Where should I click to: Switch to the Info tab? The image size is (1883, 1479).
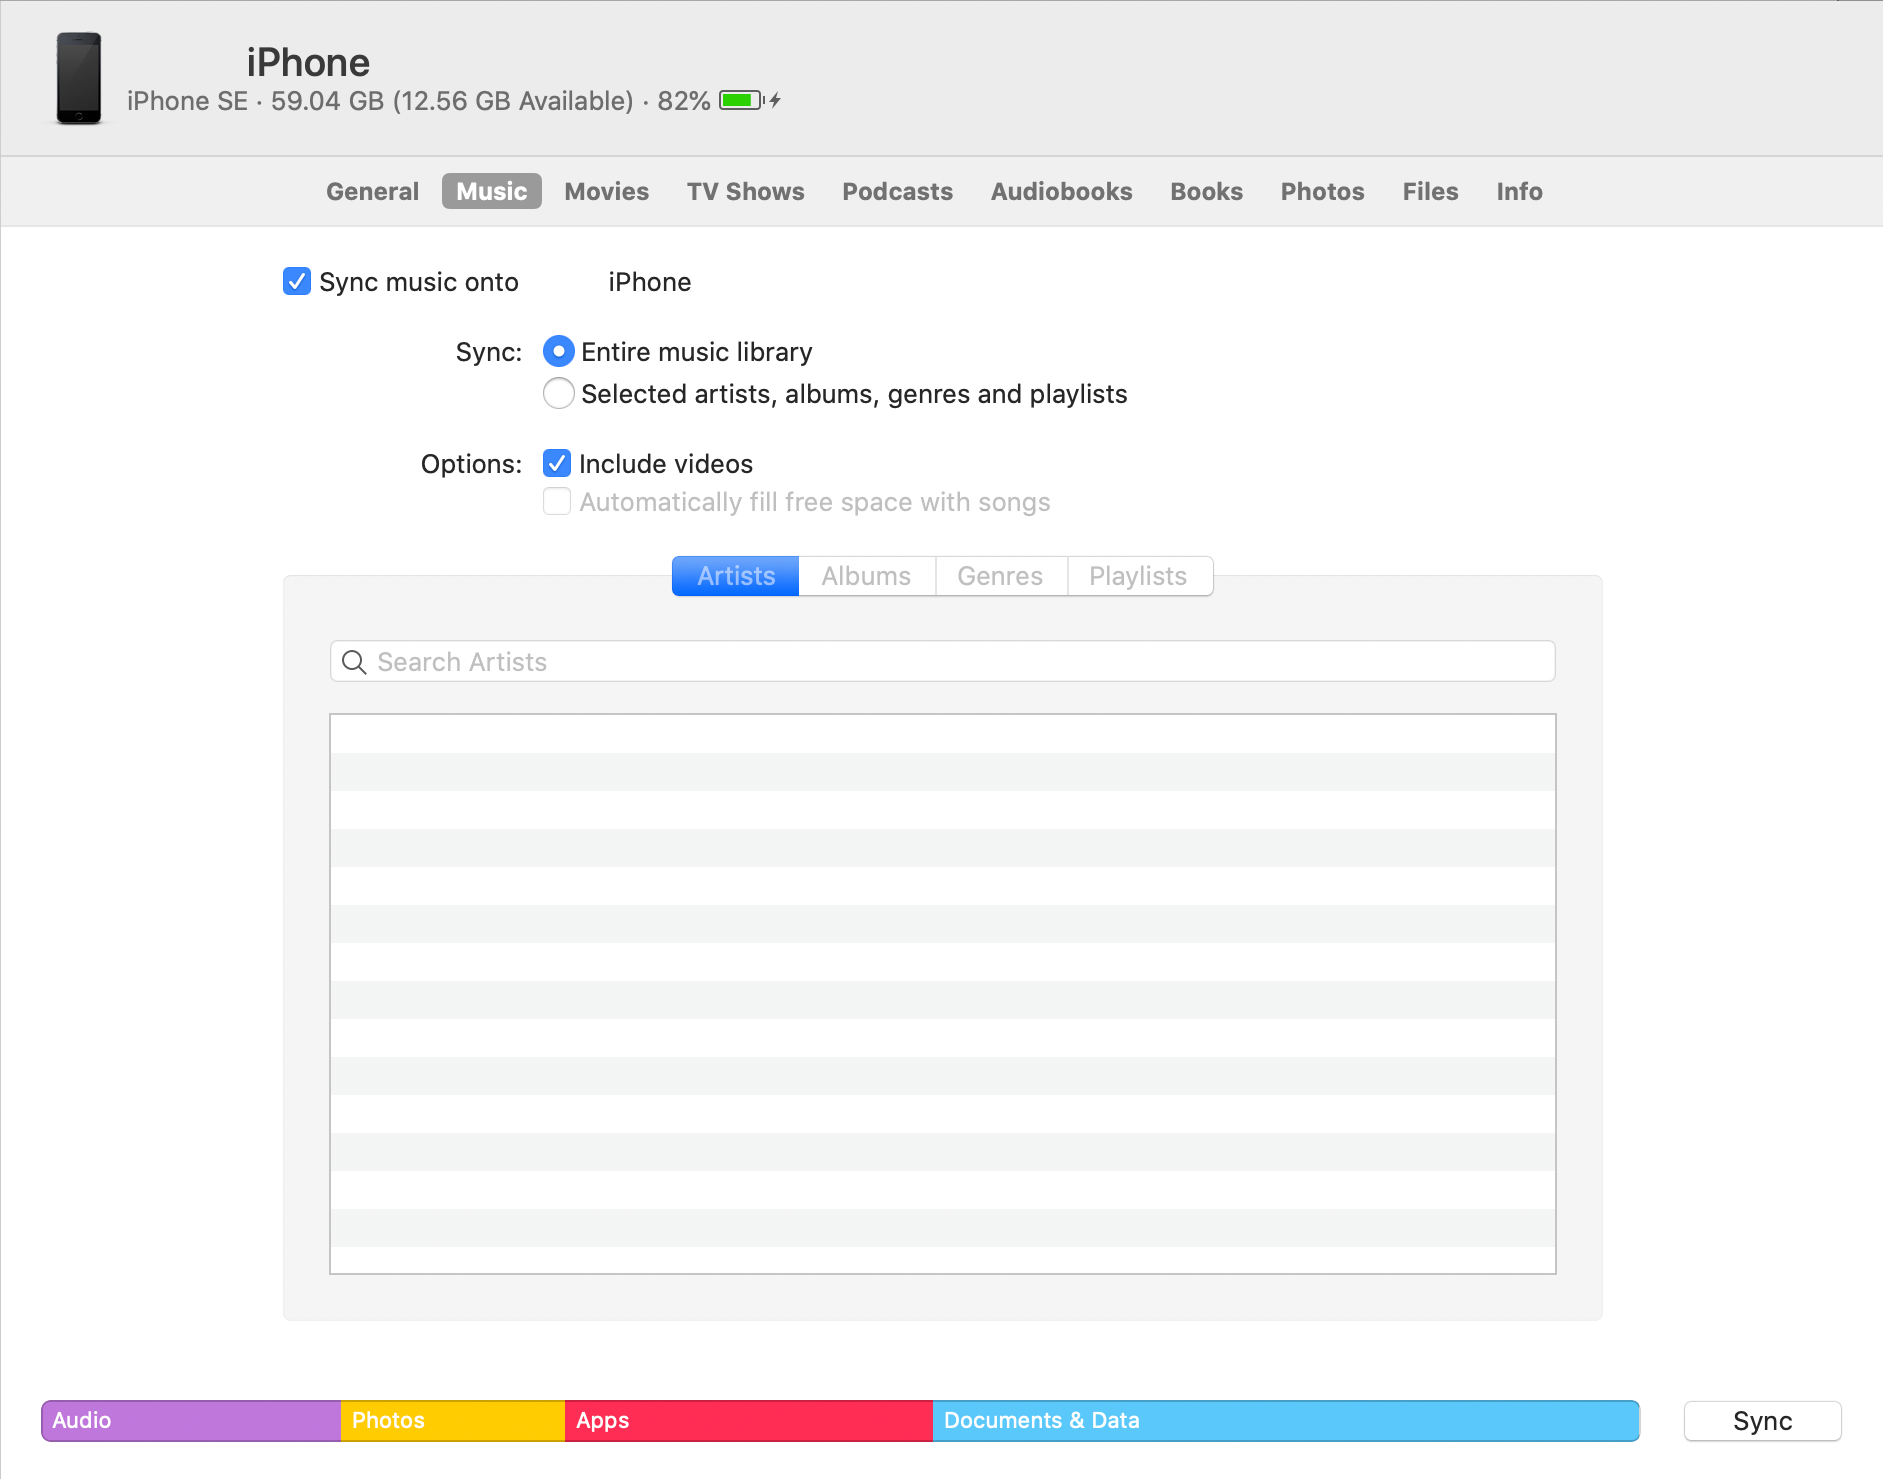pyautogui.click(x=1520, y=191)
